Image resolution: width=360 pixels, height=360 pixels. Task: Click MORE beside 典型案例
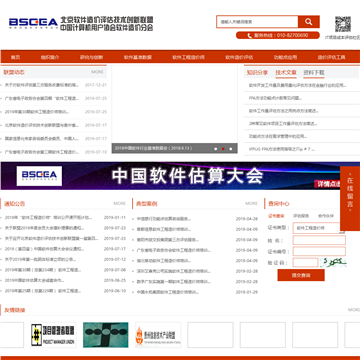point(251,203)
